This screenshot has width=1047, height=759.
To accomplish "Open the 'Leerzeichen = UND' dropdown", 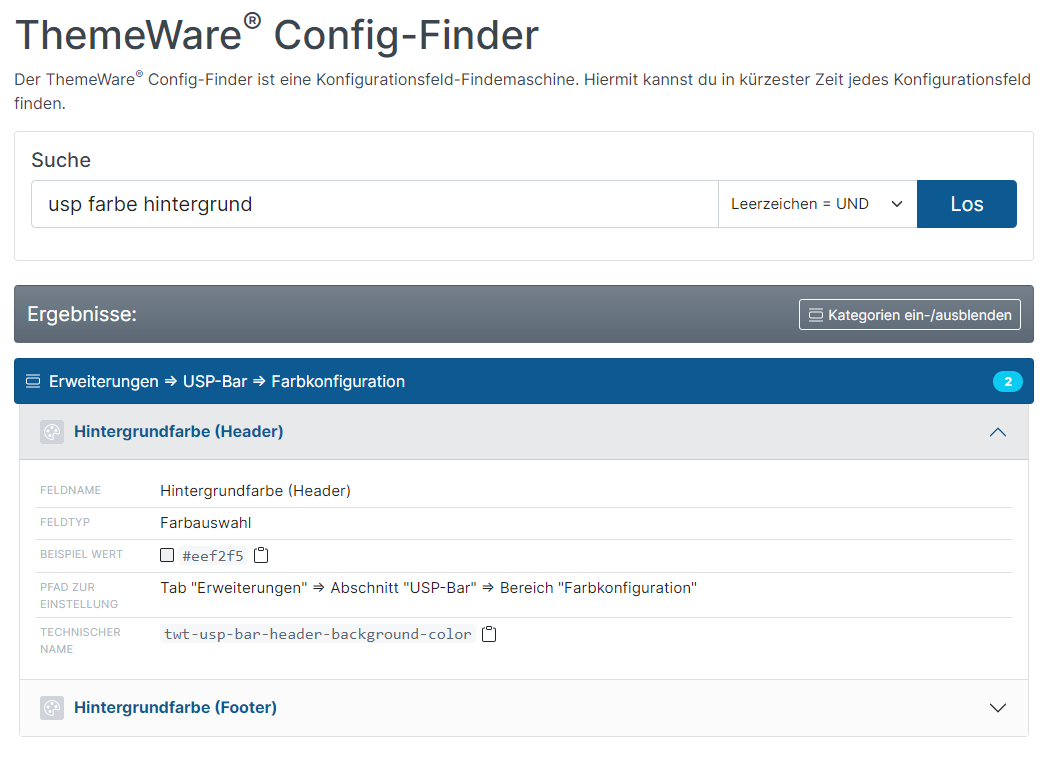I will point(817,204).
